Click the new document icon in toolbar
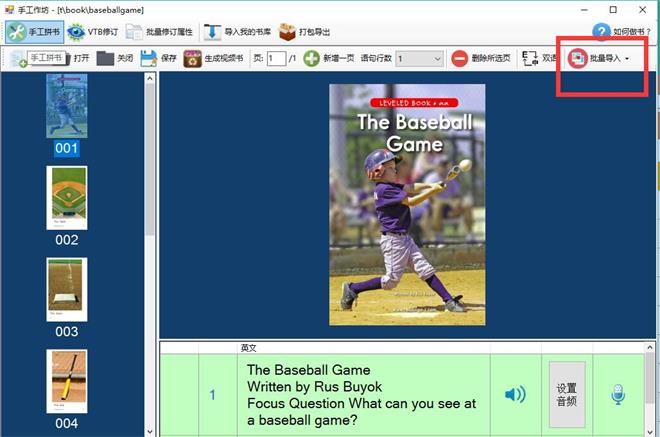Image resolution: width=660 pixels, height=437 pixels. pos(18,59)
